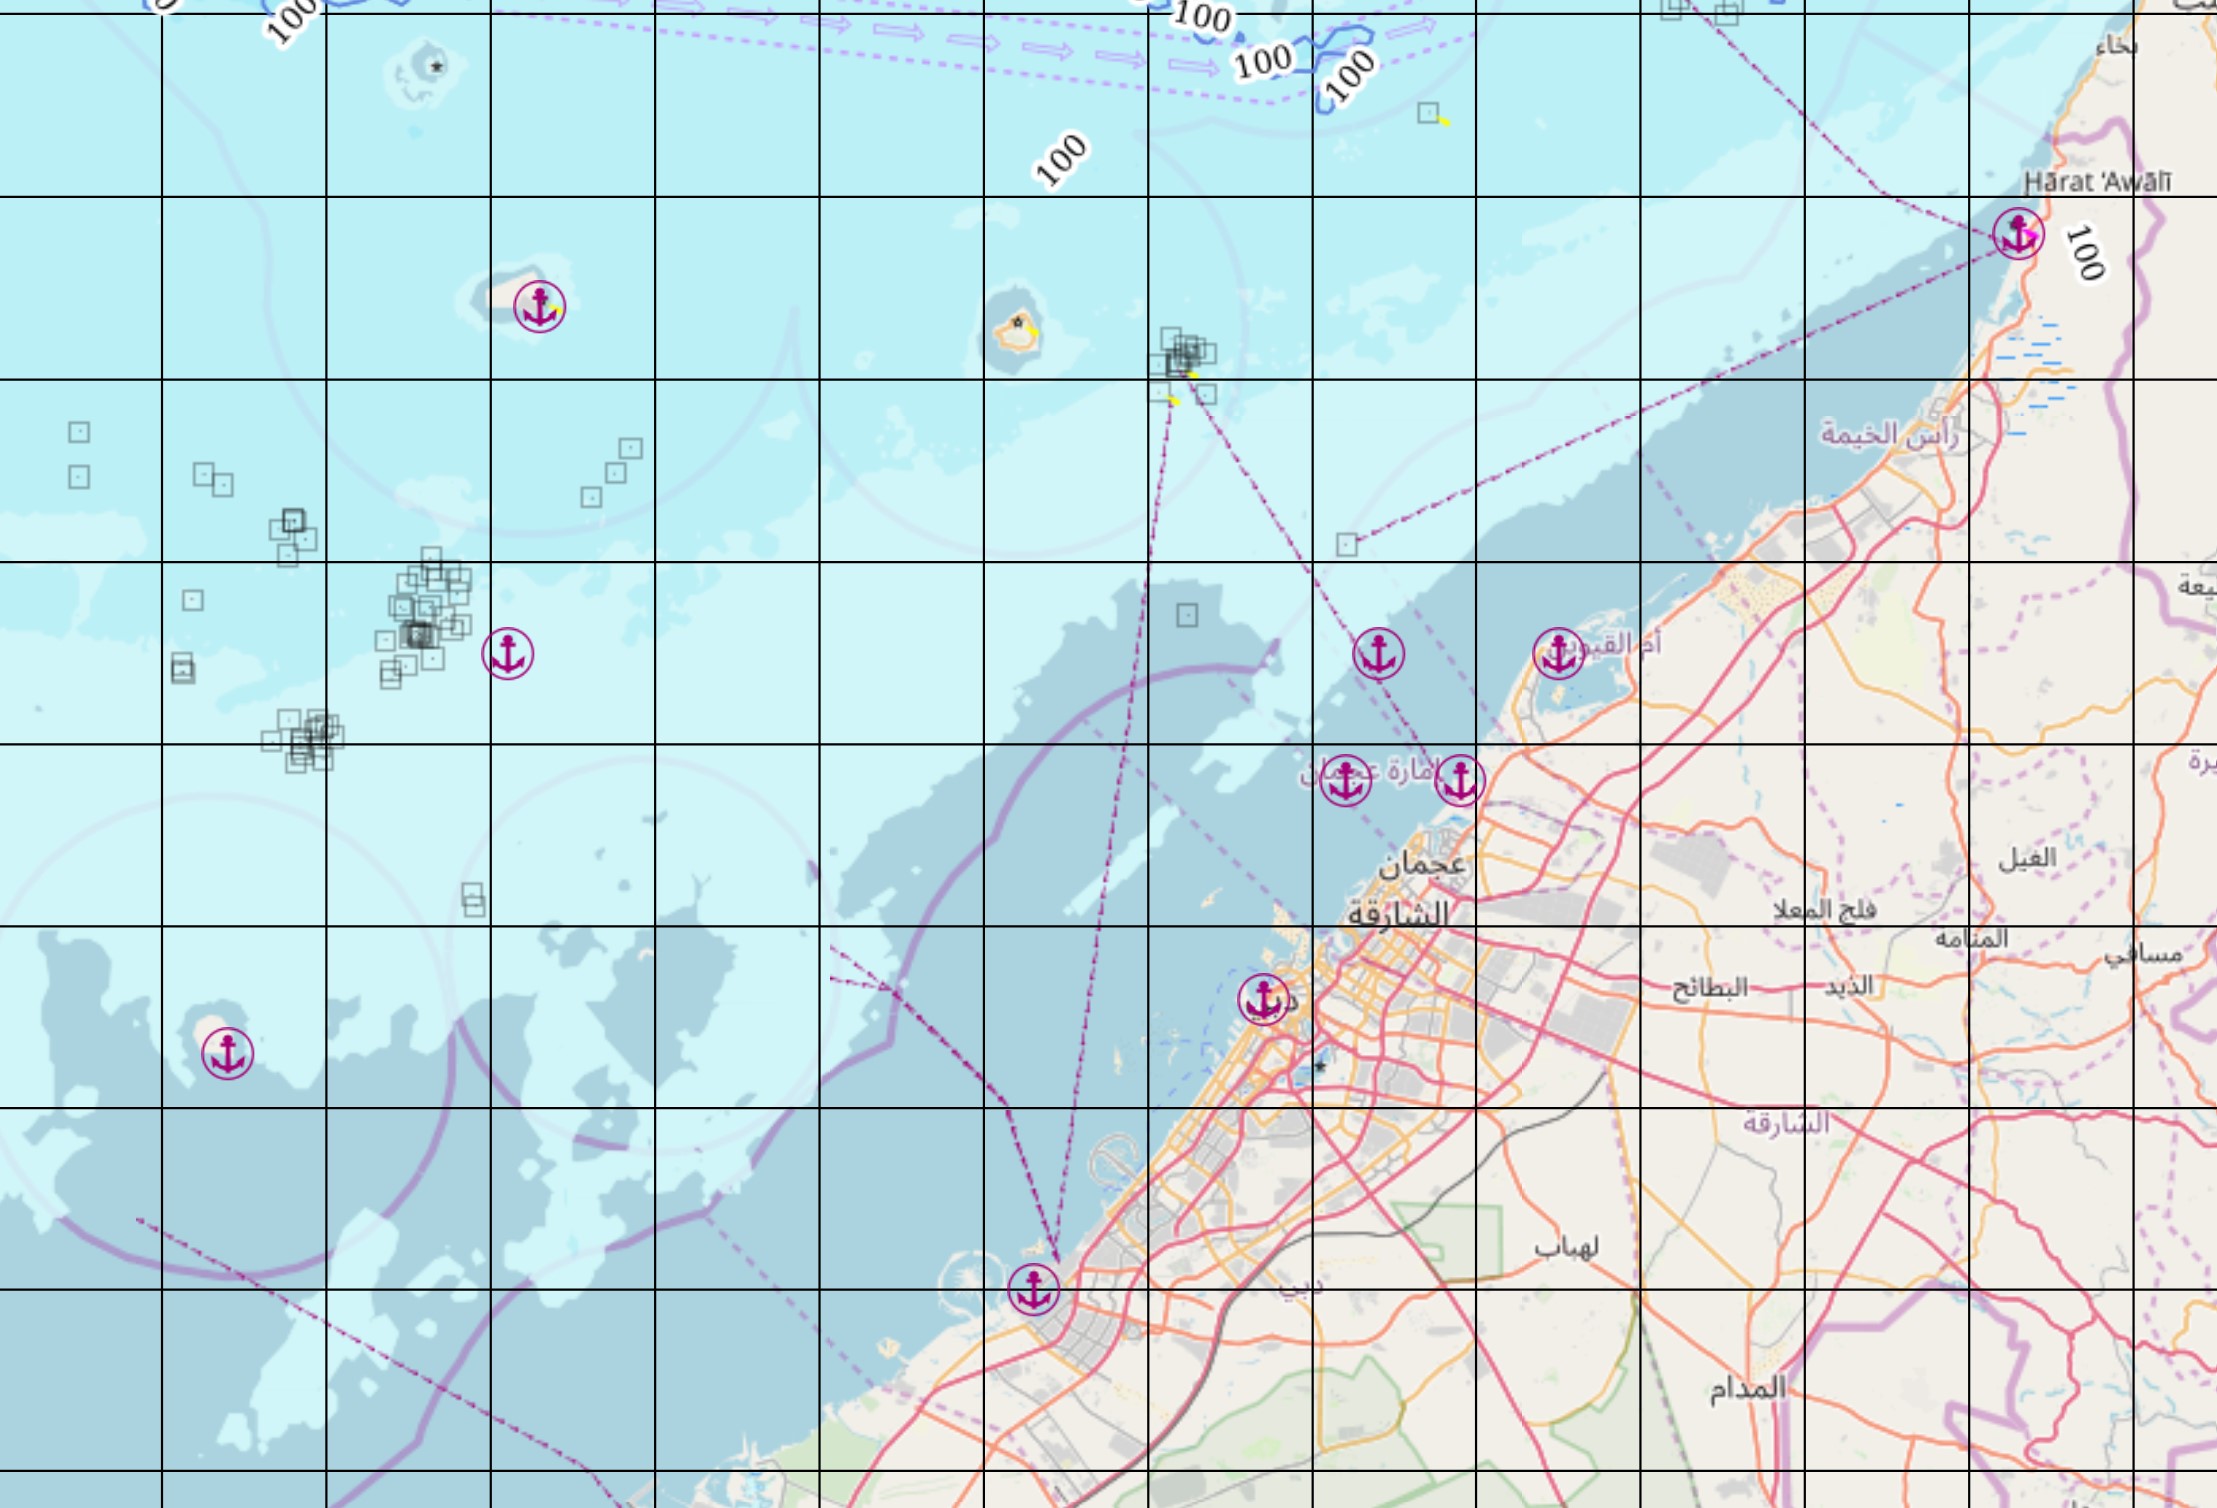Select the star marker in central Dubai
The width and height of the screenshot is (2217, 1508).
pyautogui.click(x=1320, y=1066)
